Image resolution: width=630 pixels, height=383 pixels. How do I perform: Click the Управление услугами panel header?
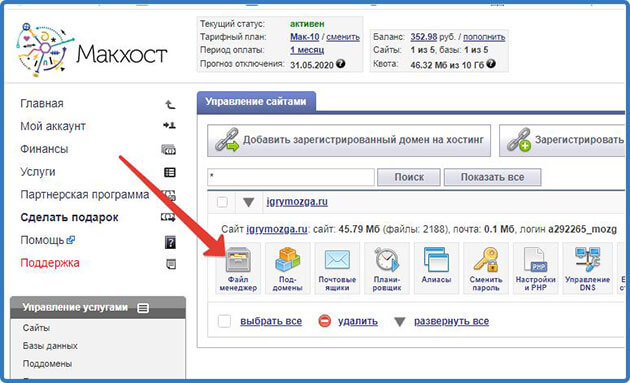[x=98, y=308]
